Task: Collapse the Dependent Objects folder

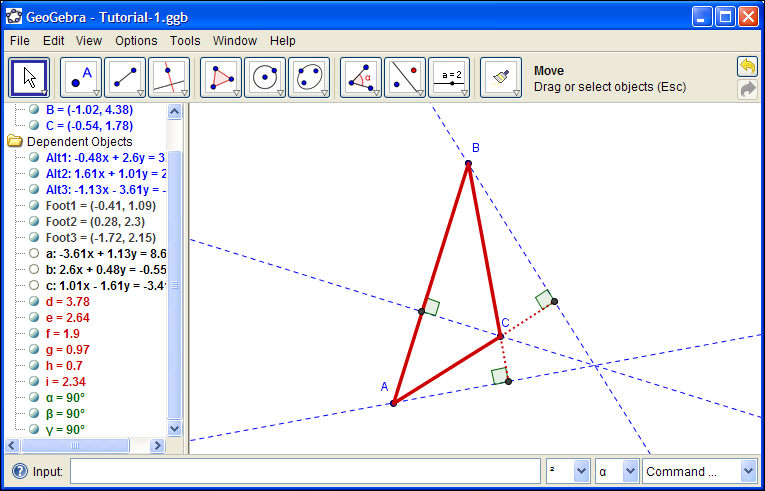Action: 15,142
